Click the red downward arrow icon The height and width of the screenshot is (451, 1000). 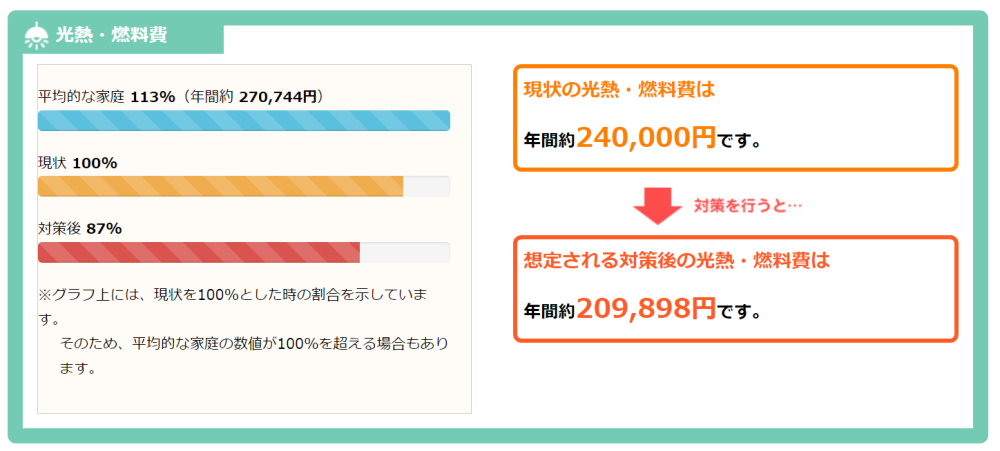coord(655,205)
